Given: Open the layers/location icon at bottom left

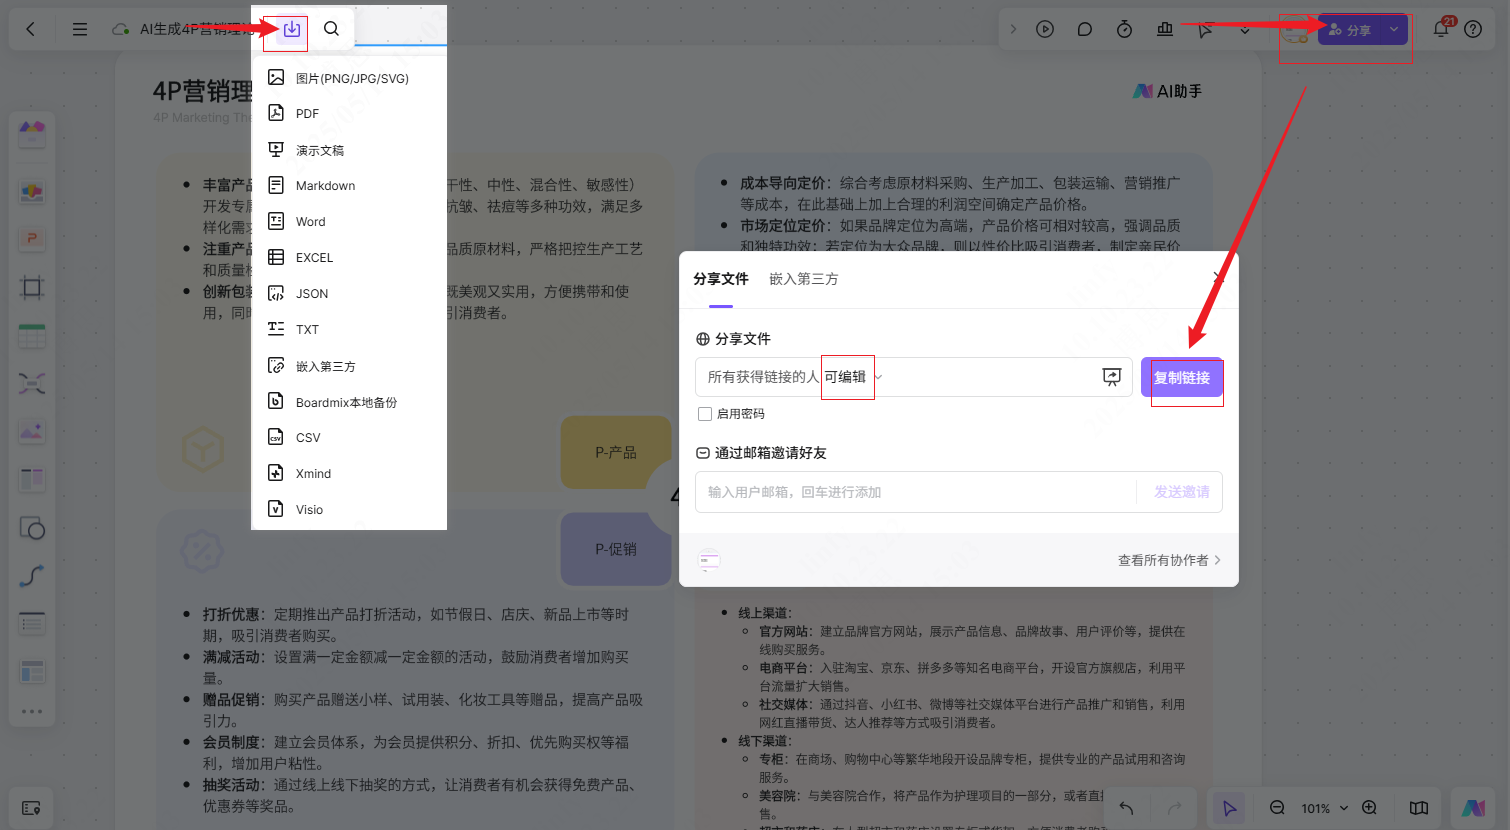Looking at the screenshot, I should tap(31, 808).
